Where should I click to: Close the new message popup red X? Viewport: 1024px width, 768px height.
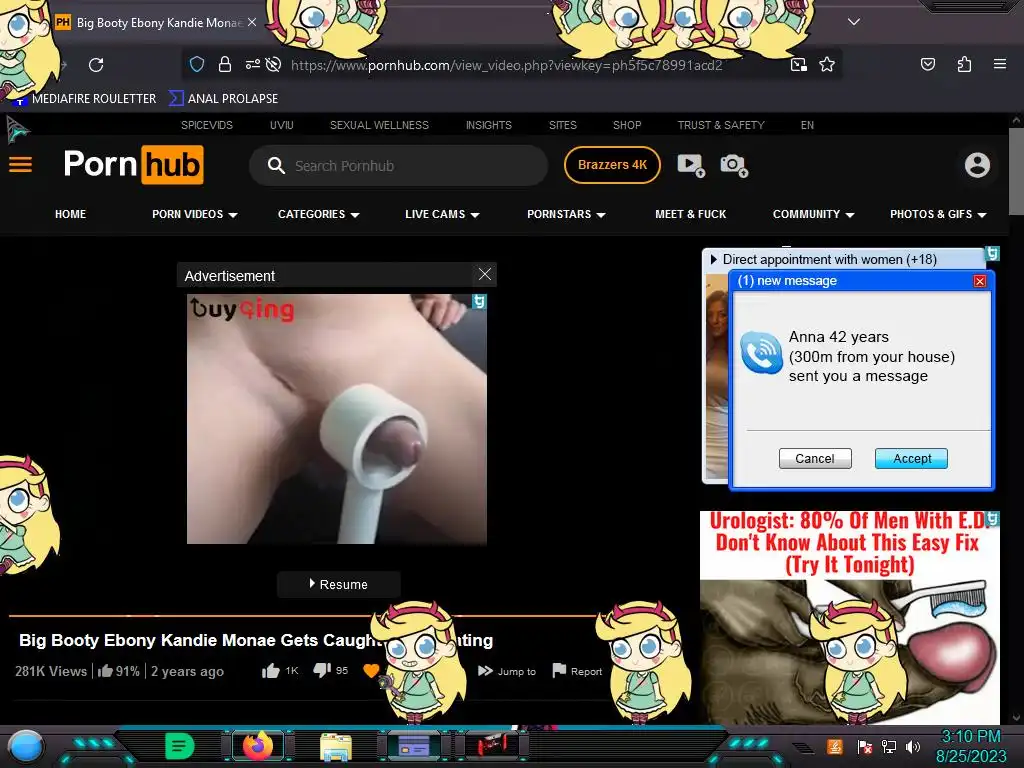[x=979, y=281]
